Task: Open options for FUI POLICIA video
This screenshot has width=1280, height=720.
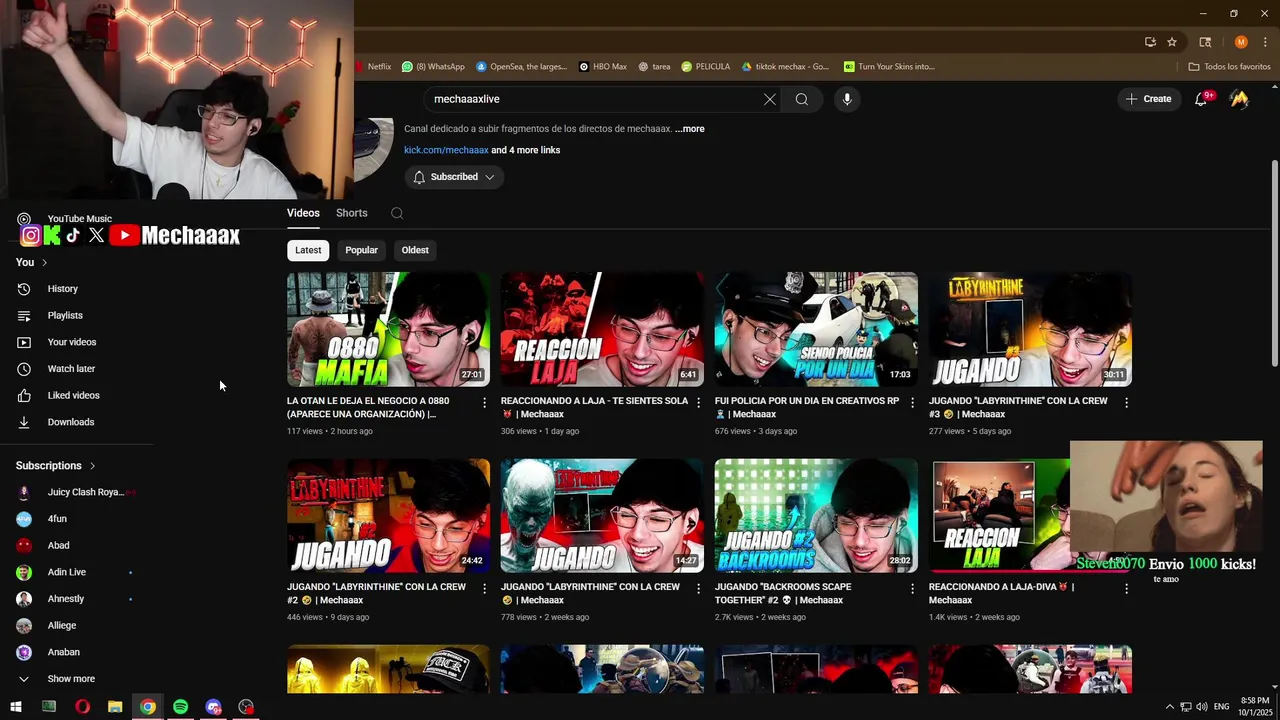Action: [x=912, y=402]
